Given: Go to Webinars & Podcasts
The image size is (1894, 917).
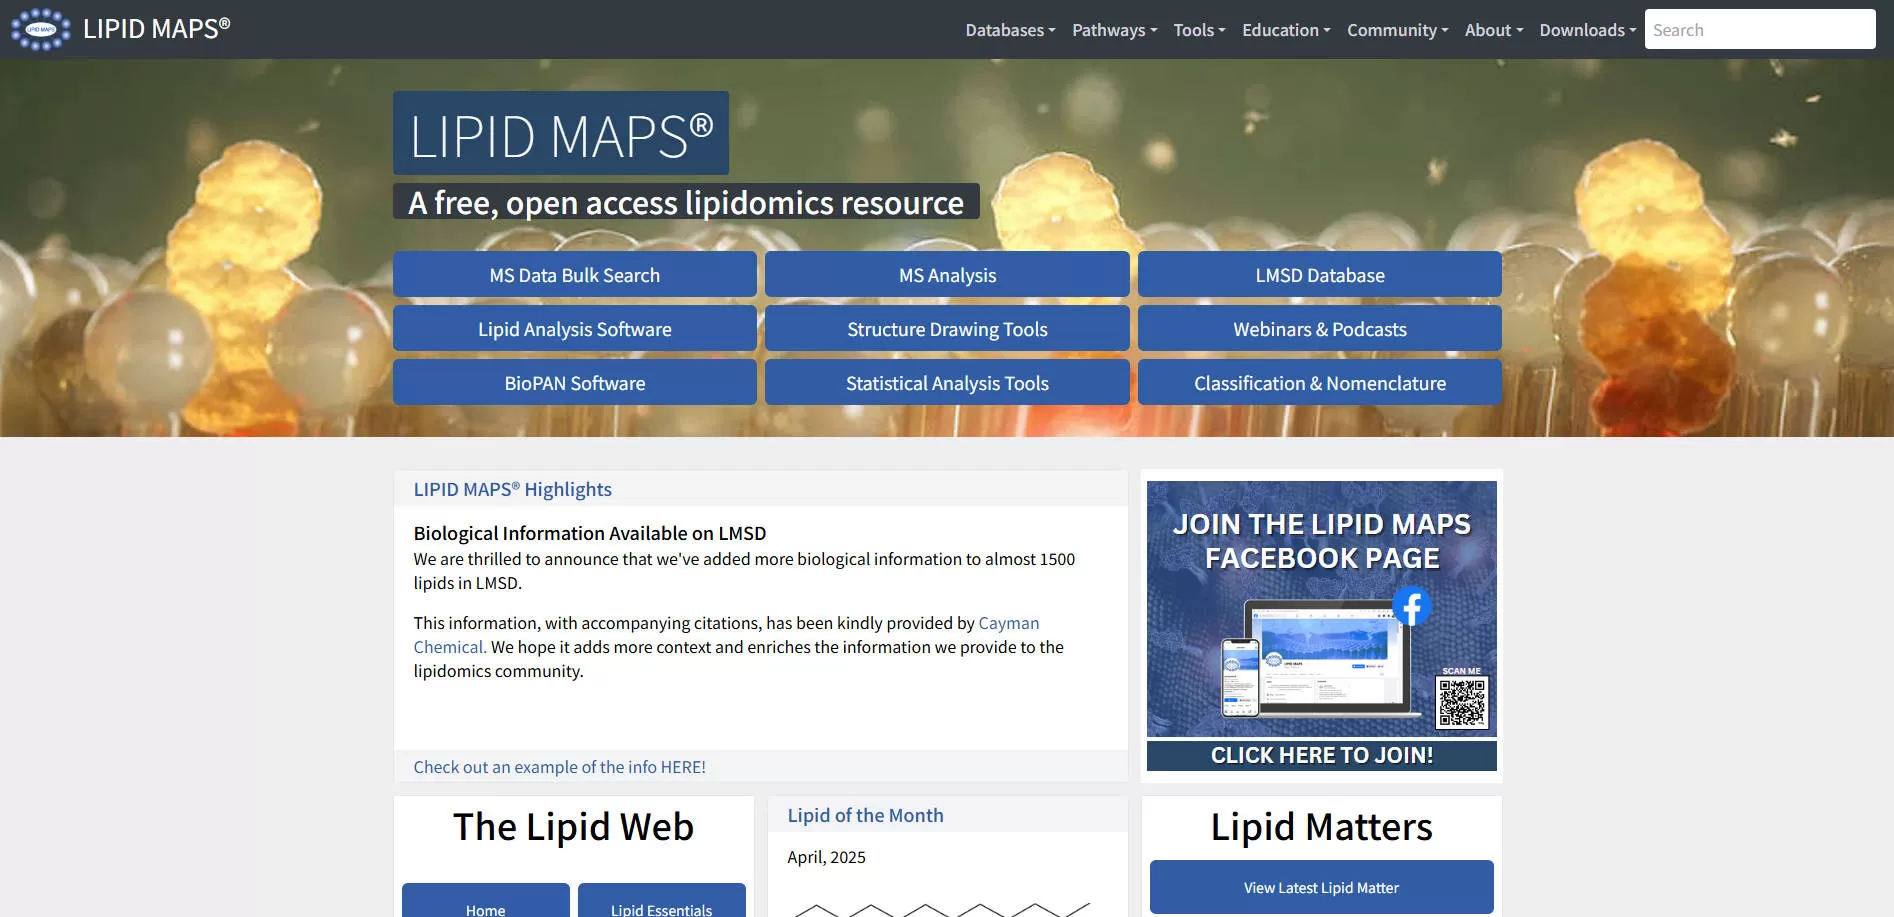Looking at the screenshot, I should click(1320, 328).
